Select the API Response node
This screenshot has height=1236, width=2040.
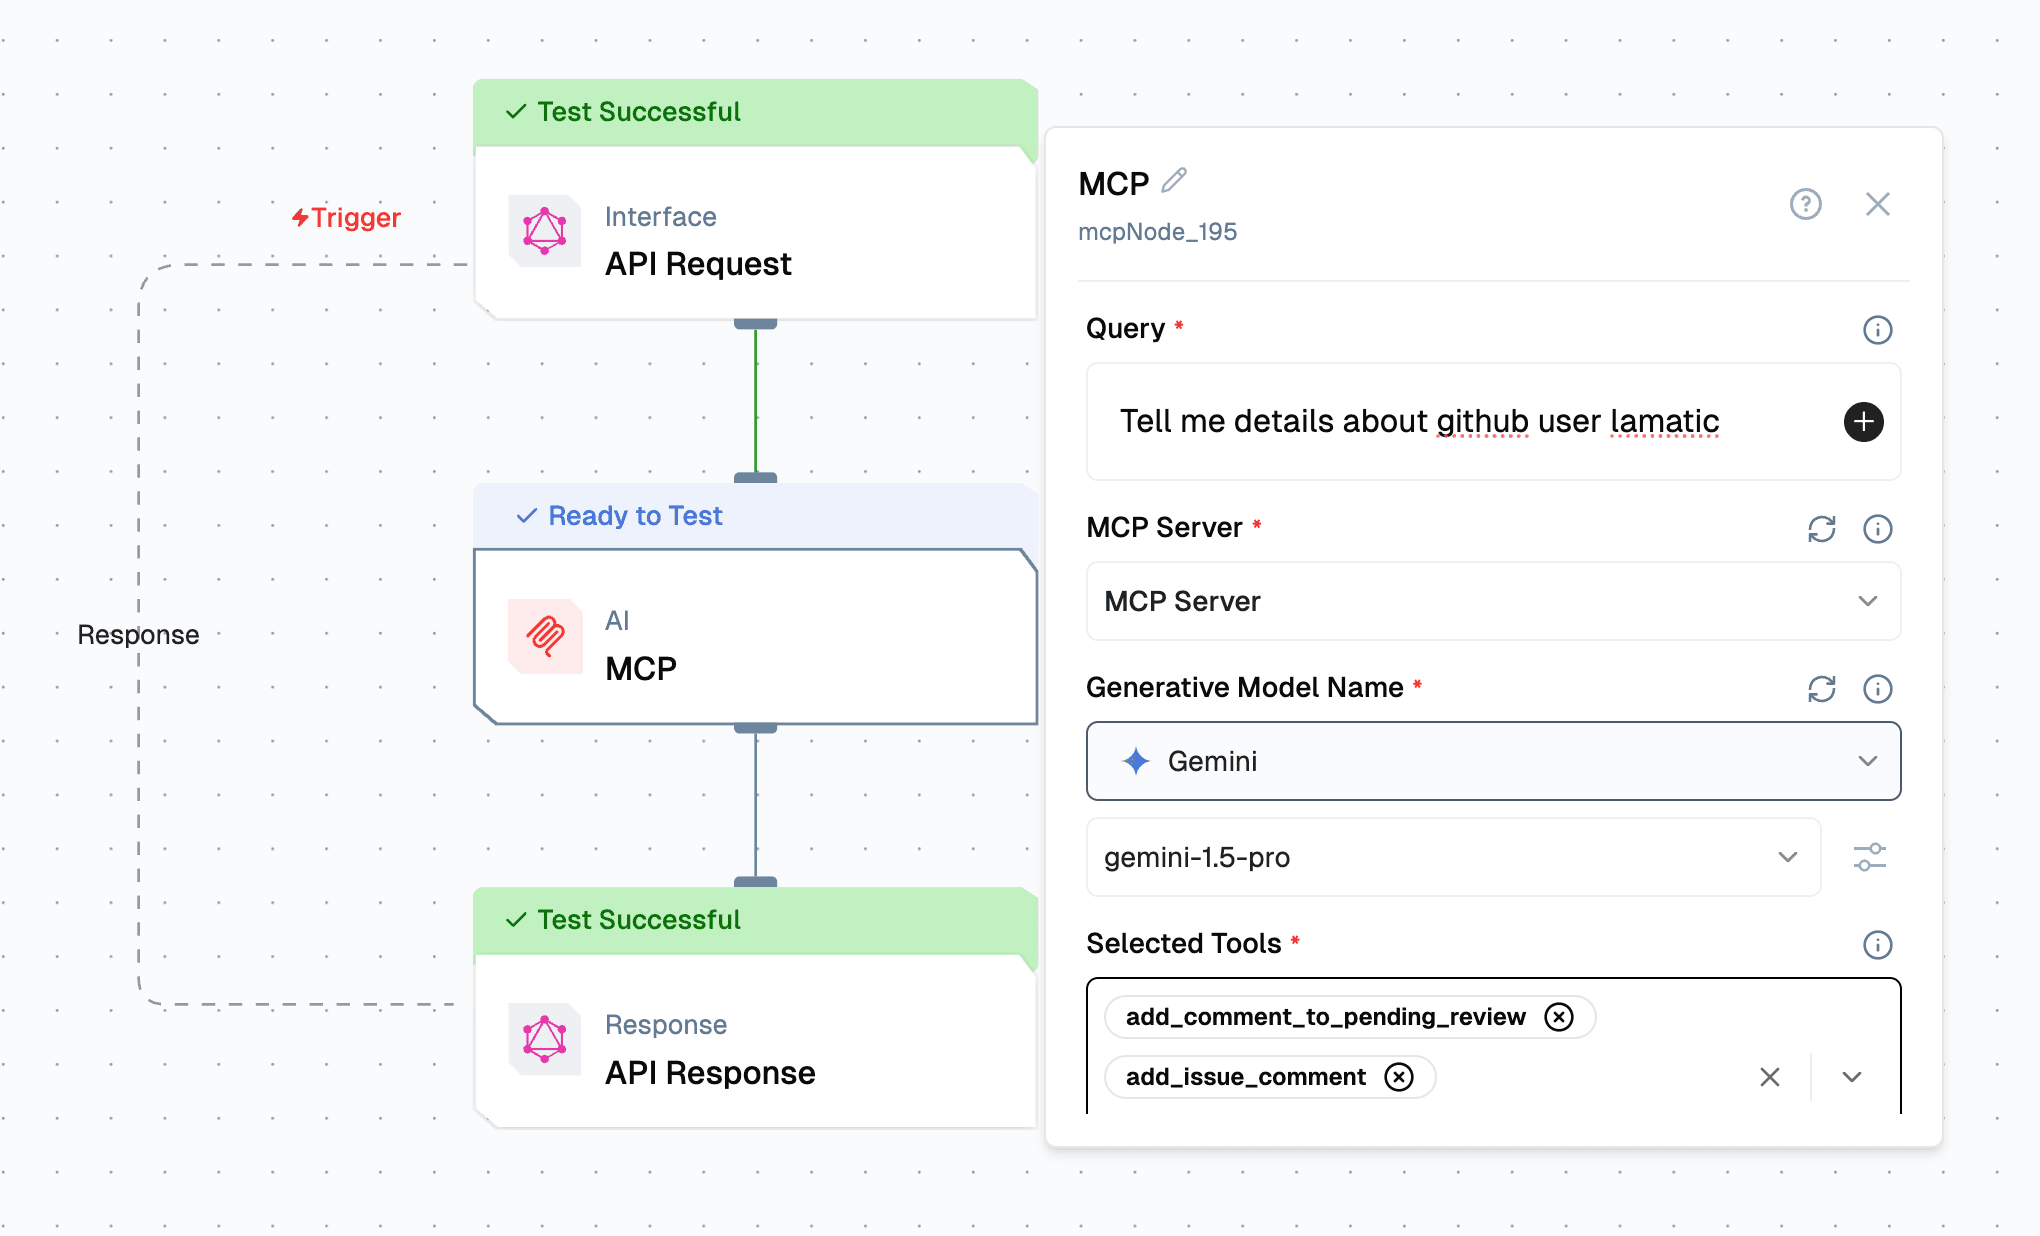tap(755, 1048)
